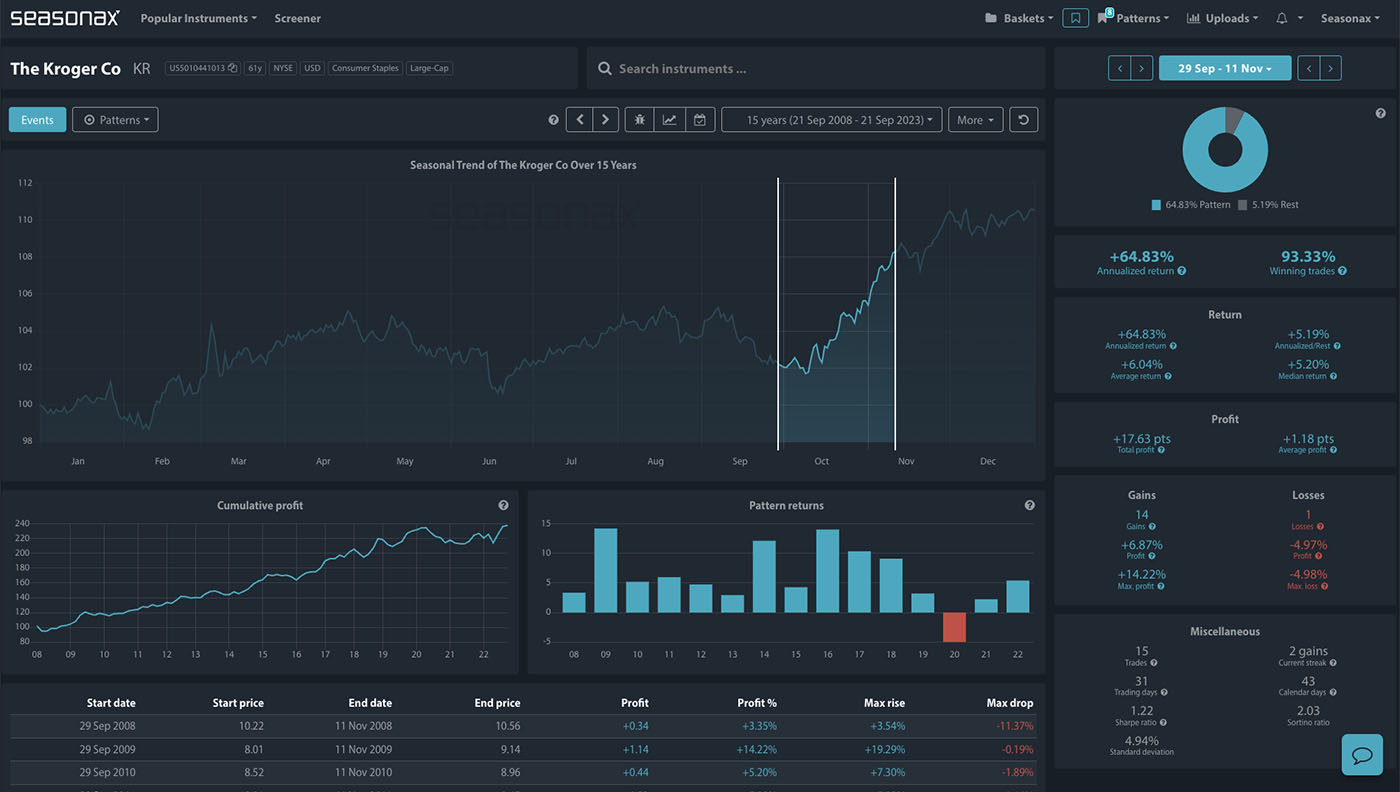Screen dimensions: 1400x792
Task: Copy the ISIN US5010441013 tag
Action: 203,68
